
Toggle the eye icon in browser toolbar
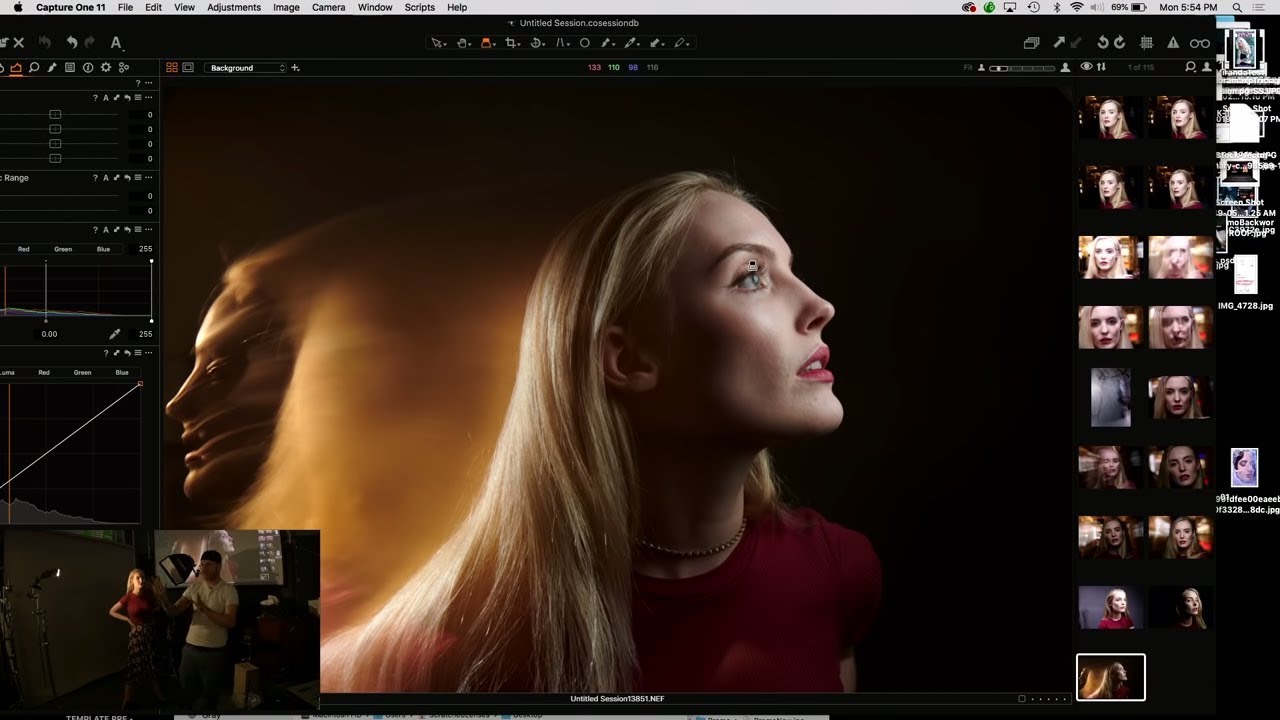pyautogui.click(x=1086, y=67)
